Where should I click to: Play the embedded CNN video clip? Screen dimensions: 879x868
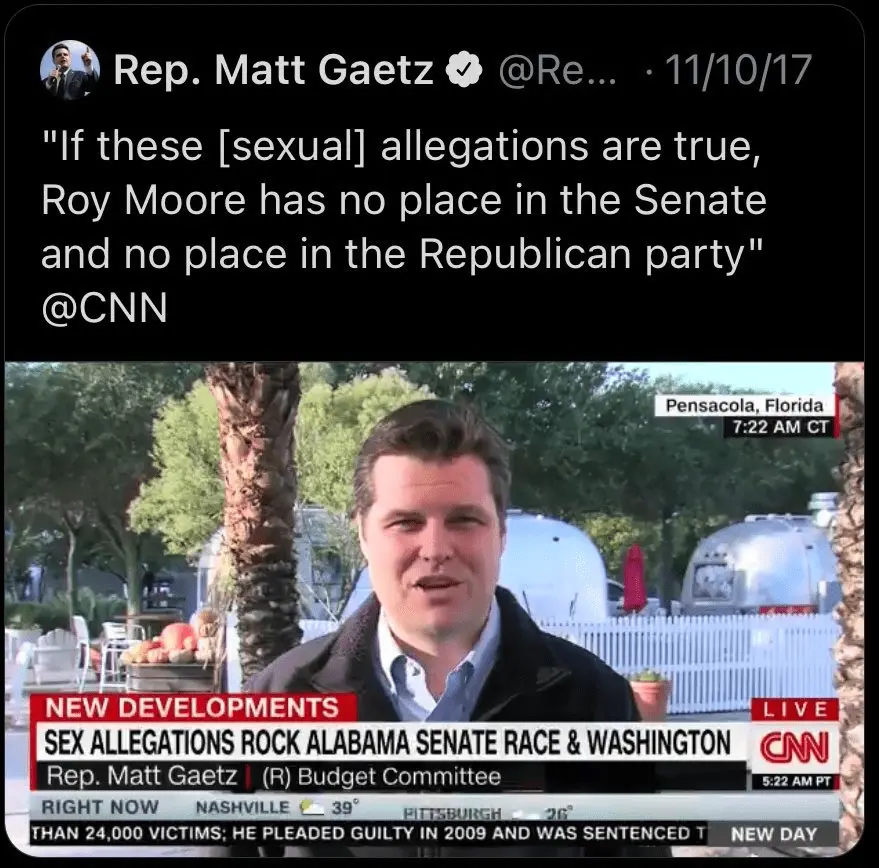(434, 609)
